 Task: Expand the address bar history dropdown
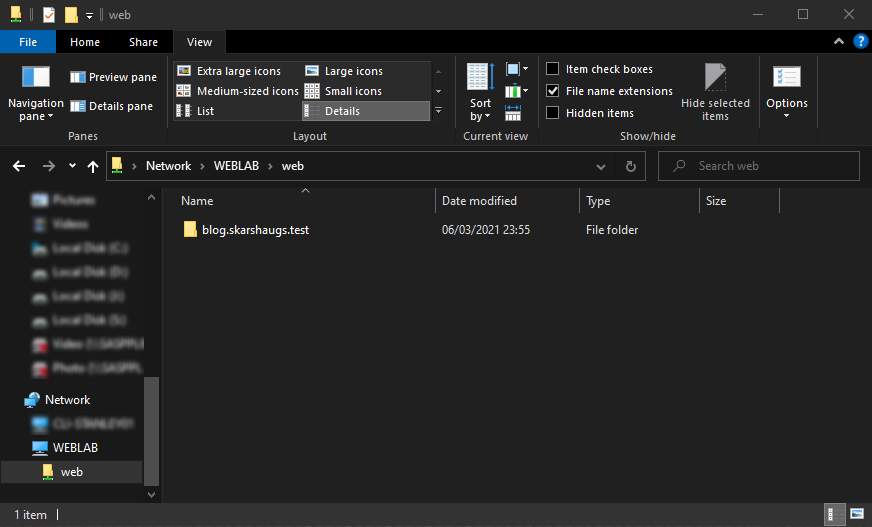(x=601, y=166)
